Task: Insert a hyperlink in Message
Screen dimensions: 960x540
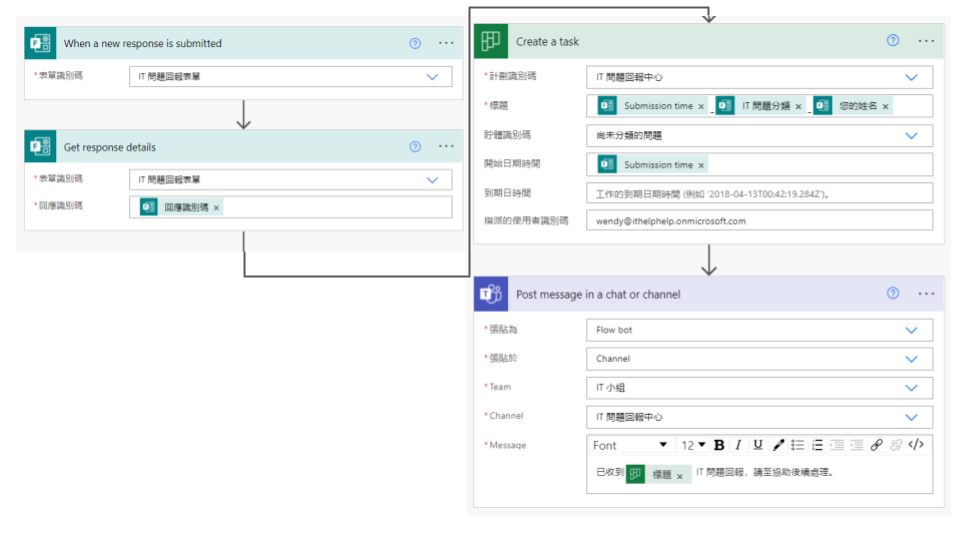Action: (877, 445)
